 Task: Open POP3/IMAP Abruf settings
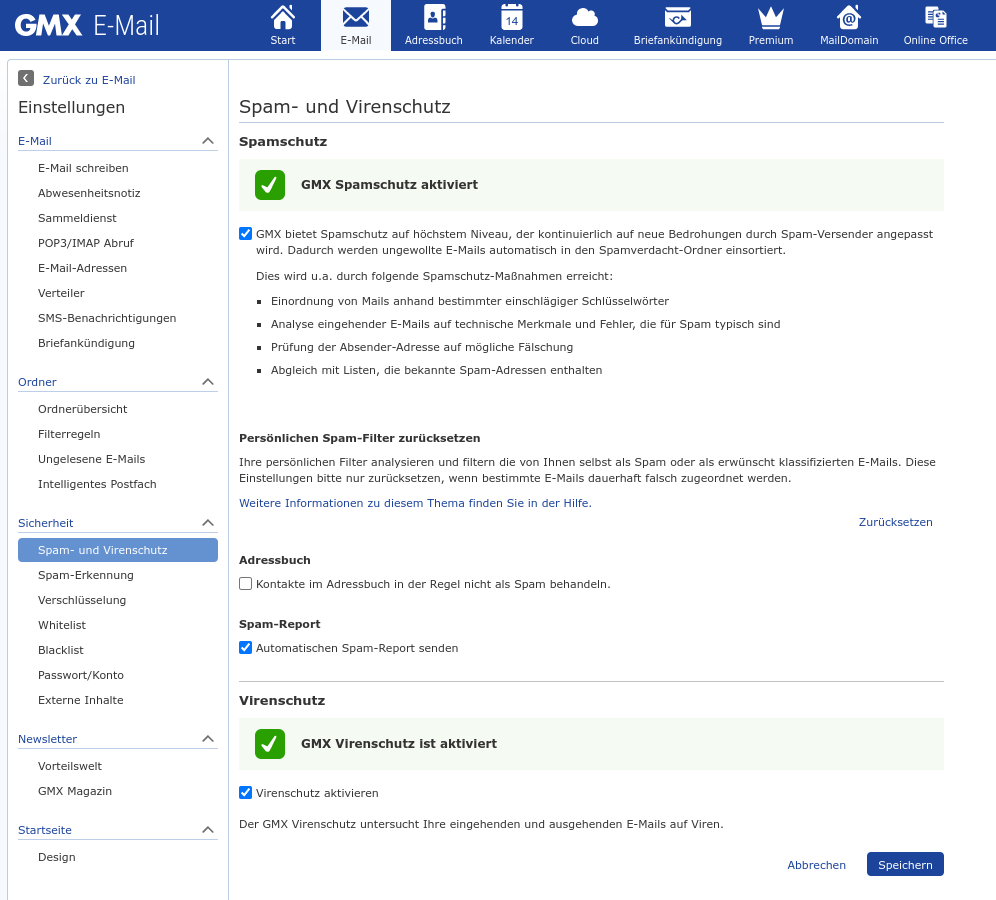(86, 243)
